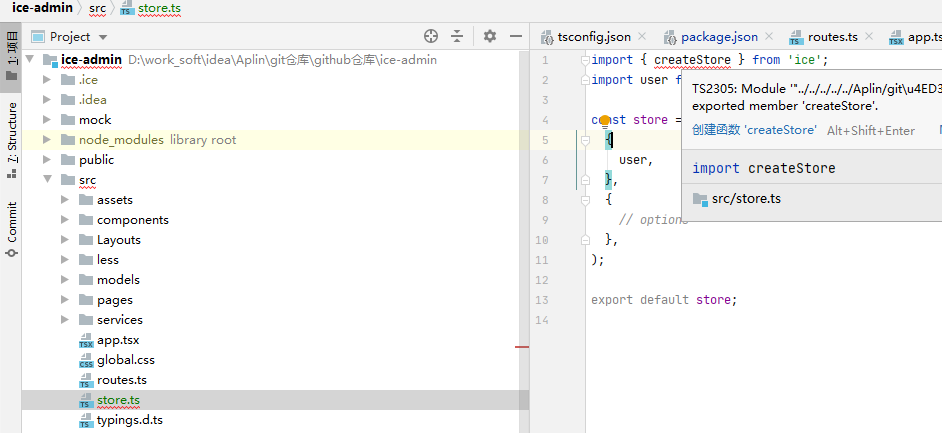Screen dimensions: 942x433
Task: Click the src/store.ts folder icon in popup
Action: pyautogui.click(x=700, y=199)
